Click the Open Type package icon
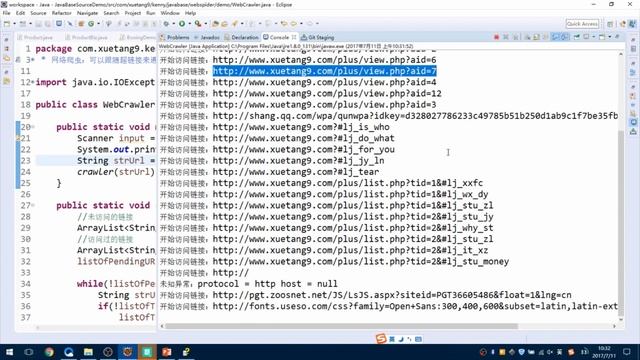The width and height of the screenshot is (640, 360). coord(215,24)
